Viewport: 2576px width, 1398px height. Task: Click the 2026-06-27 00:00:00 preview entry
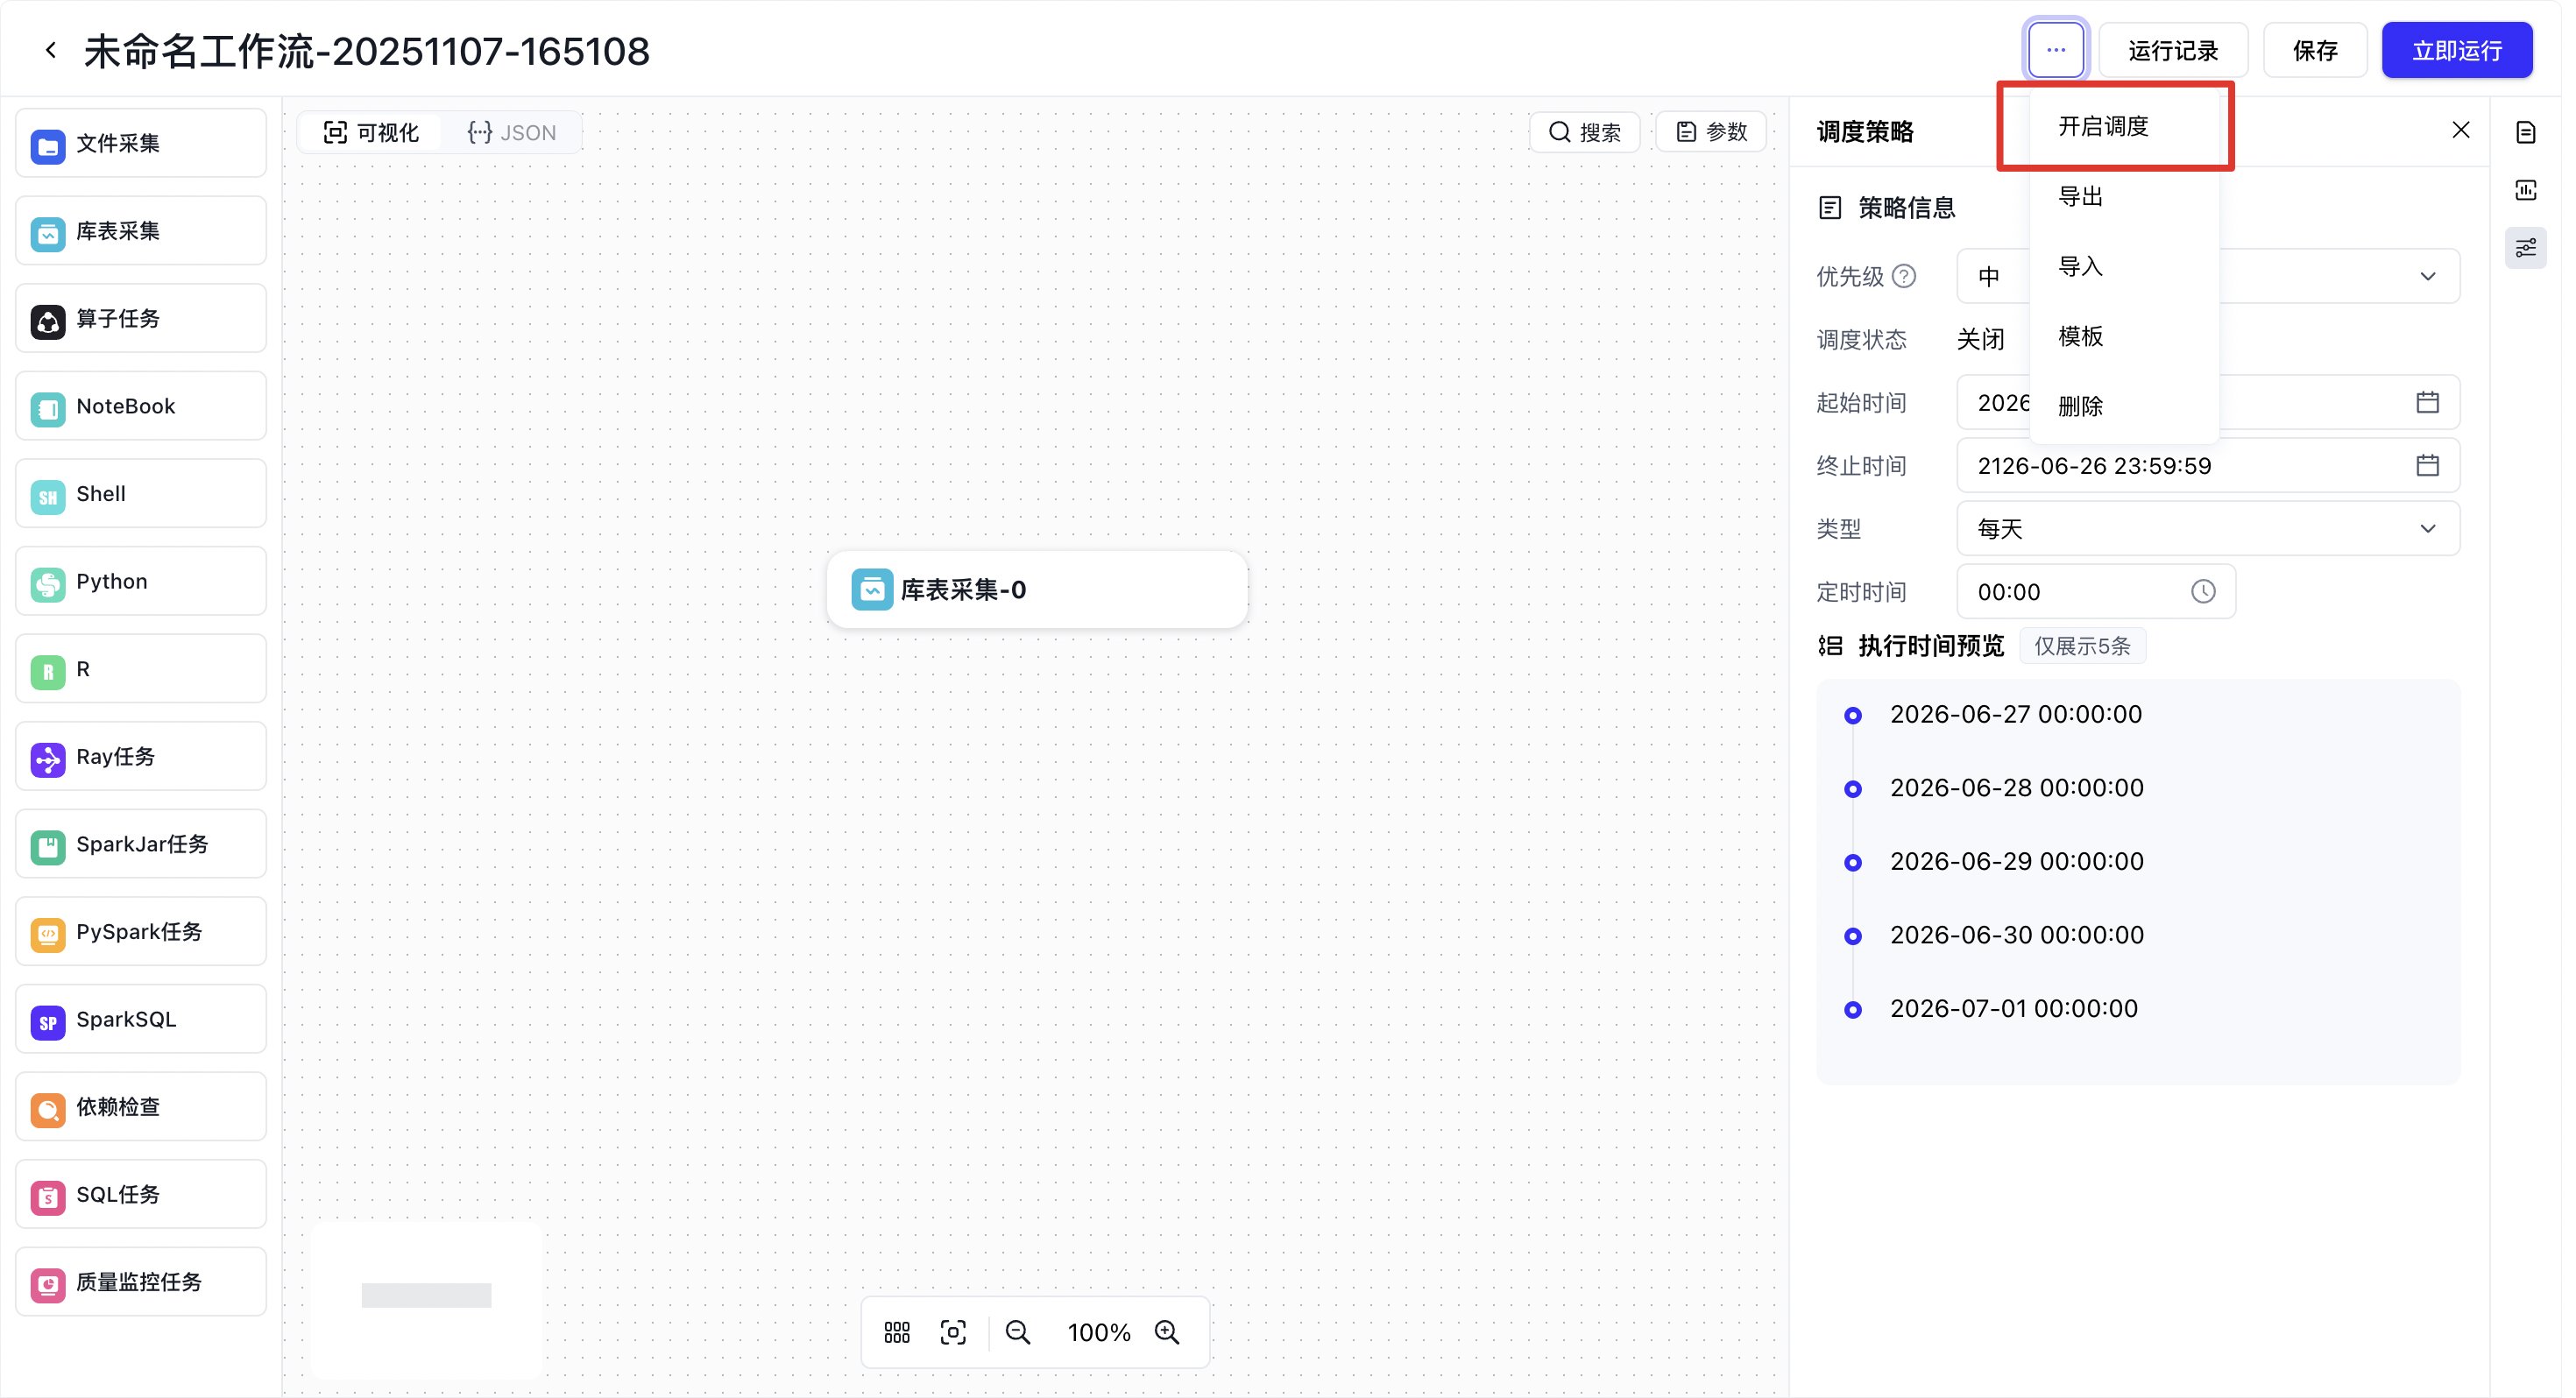[2026, 717]
